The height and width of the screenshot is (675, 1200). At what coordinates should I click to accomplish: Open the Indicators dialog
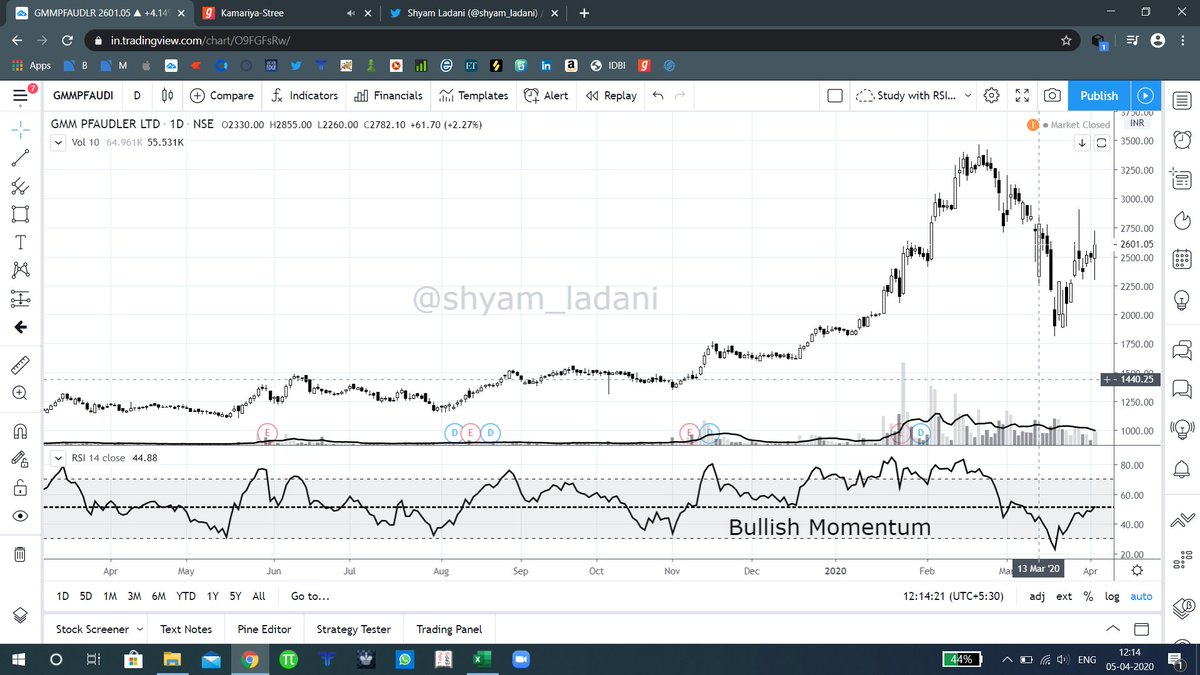coord(304,96)
